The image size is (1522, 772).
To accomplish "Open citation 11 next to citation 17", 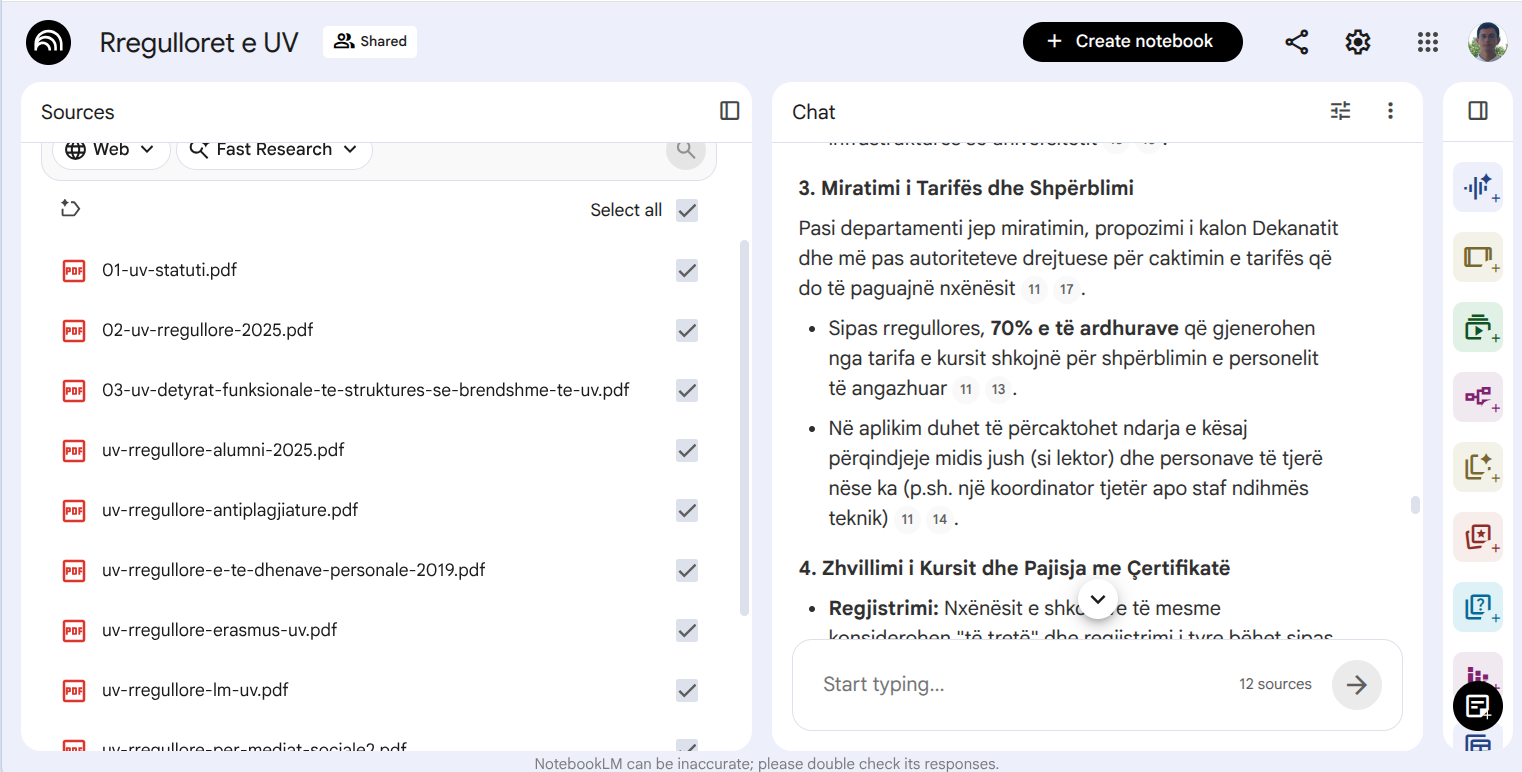I will click(1034, 290).
